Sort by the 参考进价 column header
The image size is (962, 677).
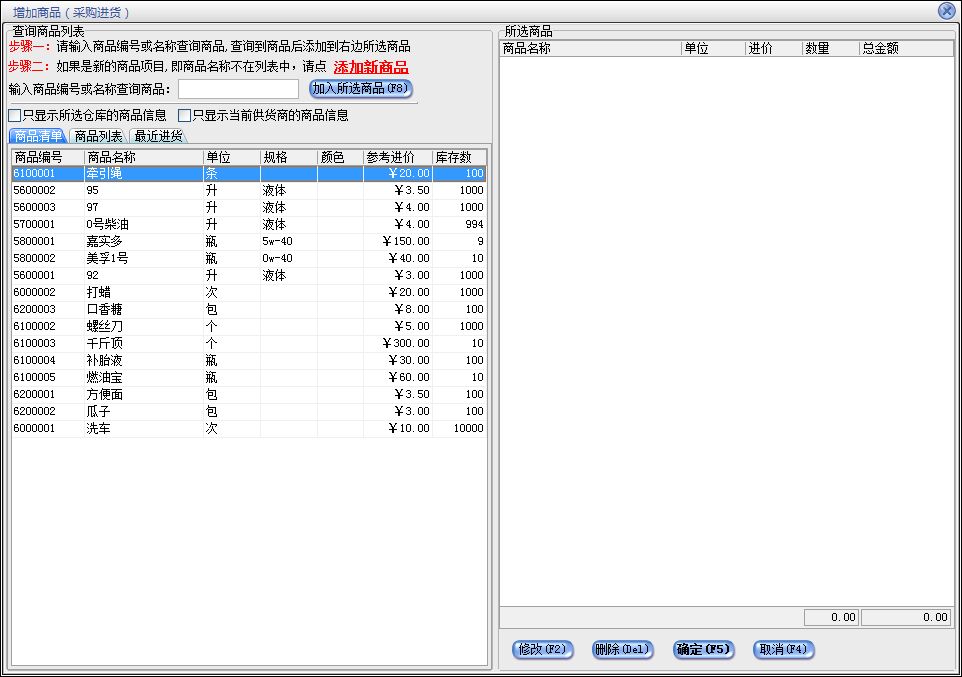click(x=396, y=157)
